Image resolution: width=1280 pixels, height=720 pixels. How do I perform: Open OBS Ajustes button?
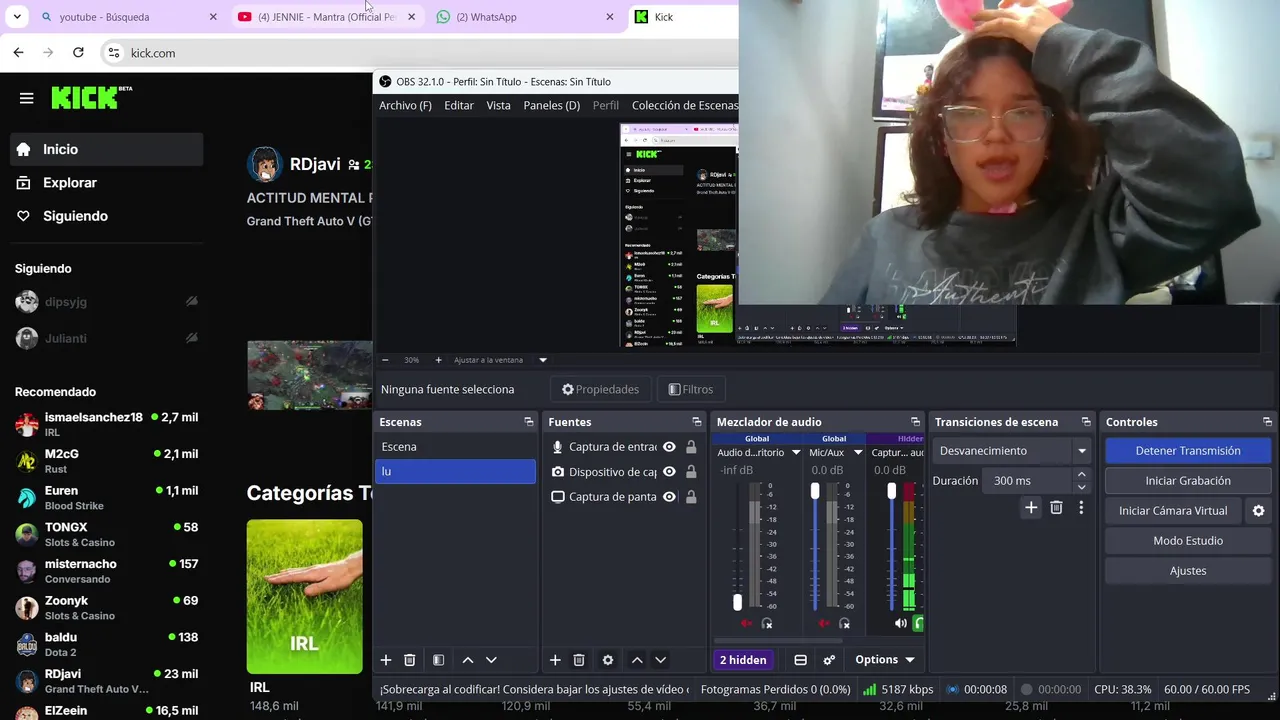click(x=1188, y=571)
